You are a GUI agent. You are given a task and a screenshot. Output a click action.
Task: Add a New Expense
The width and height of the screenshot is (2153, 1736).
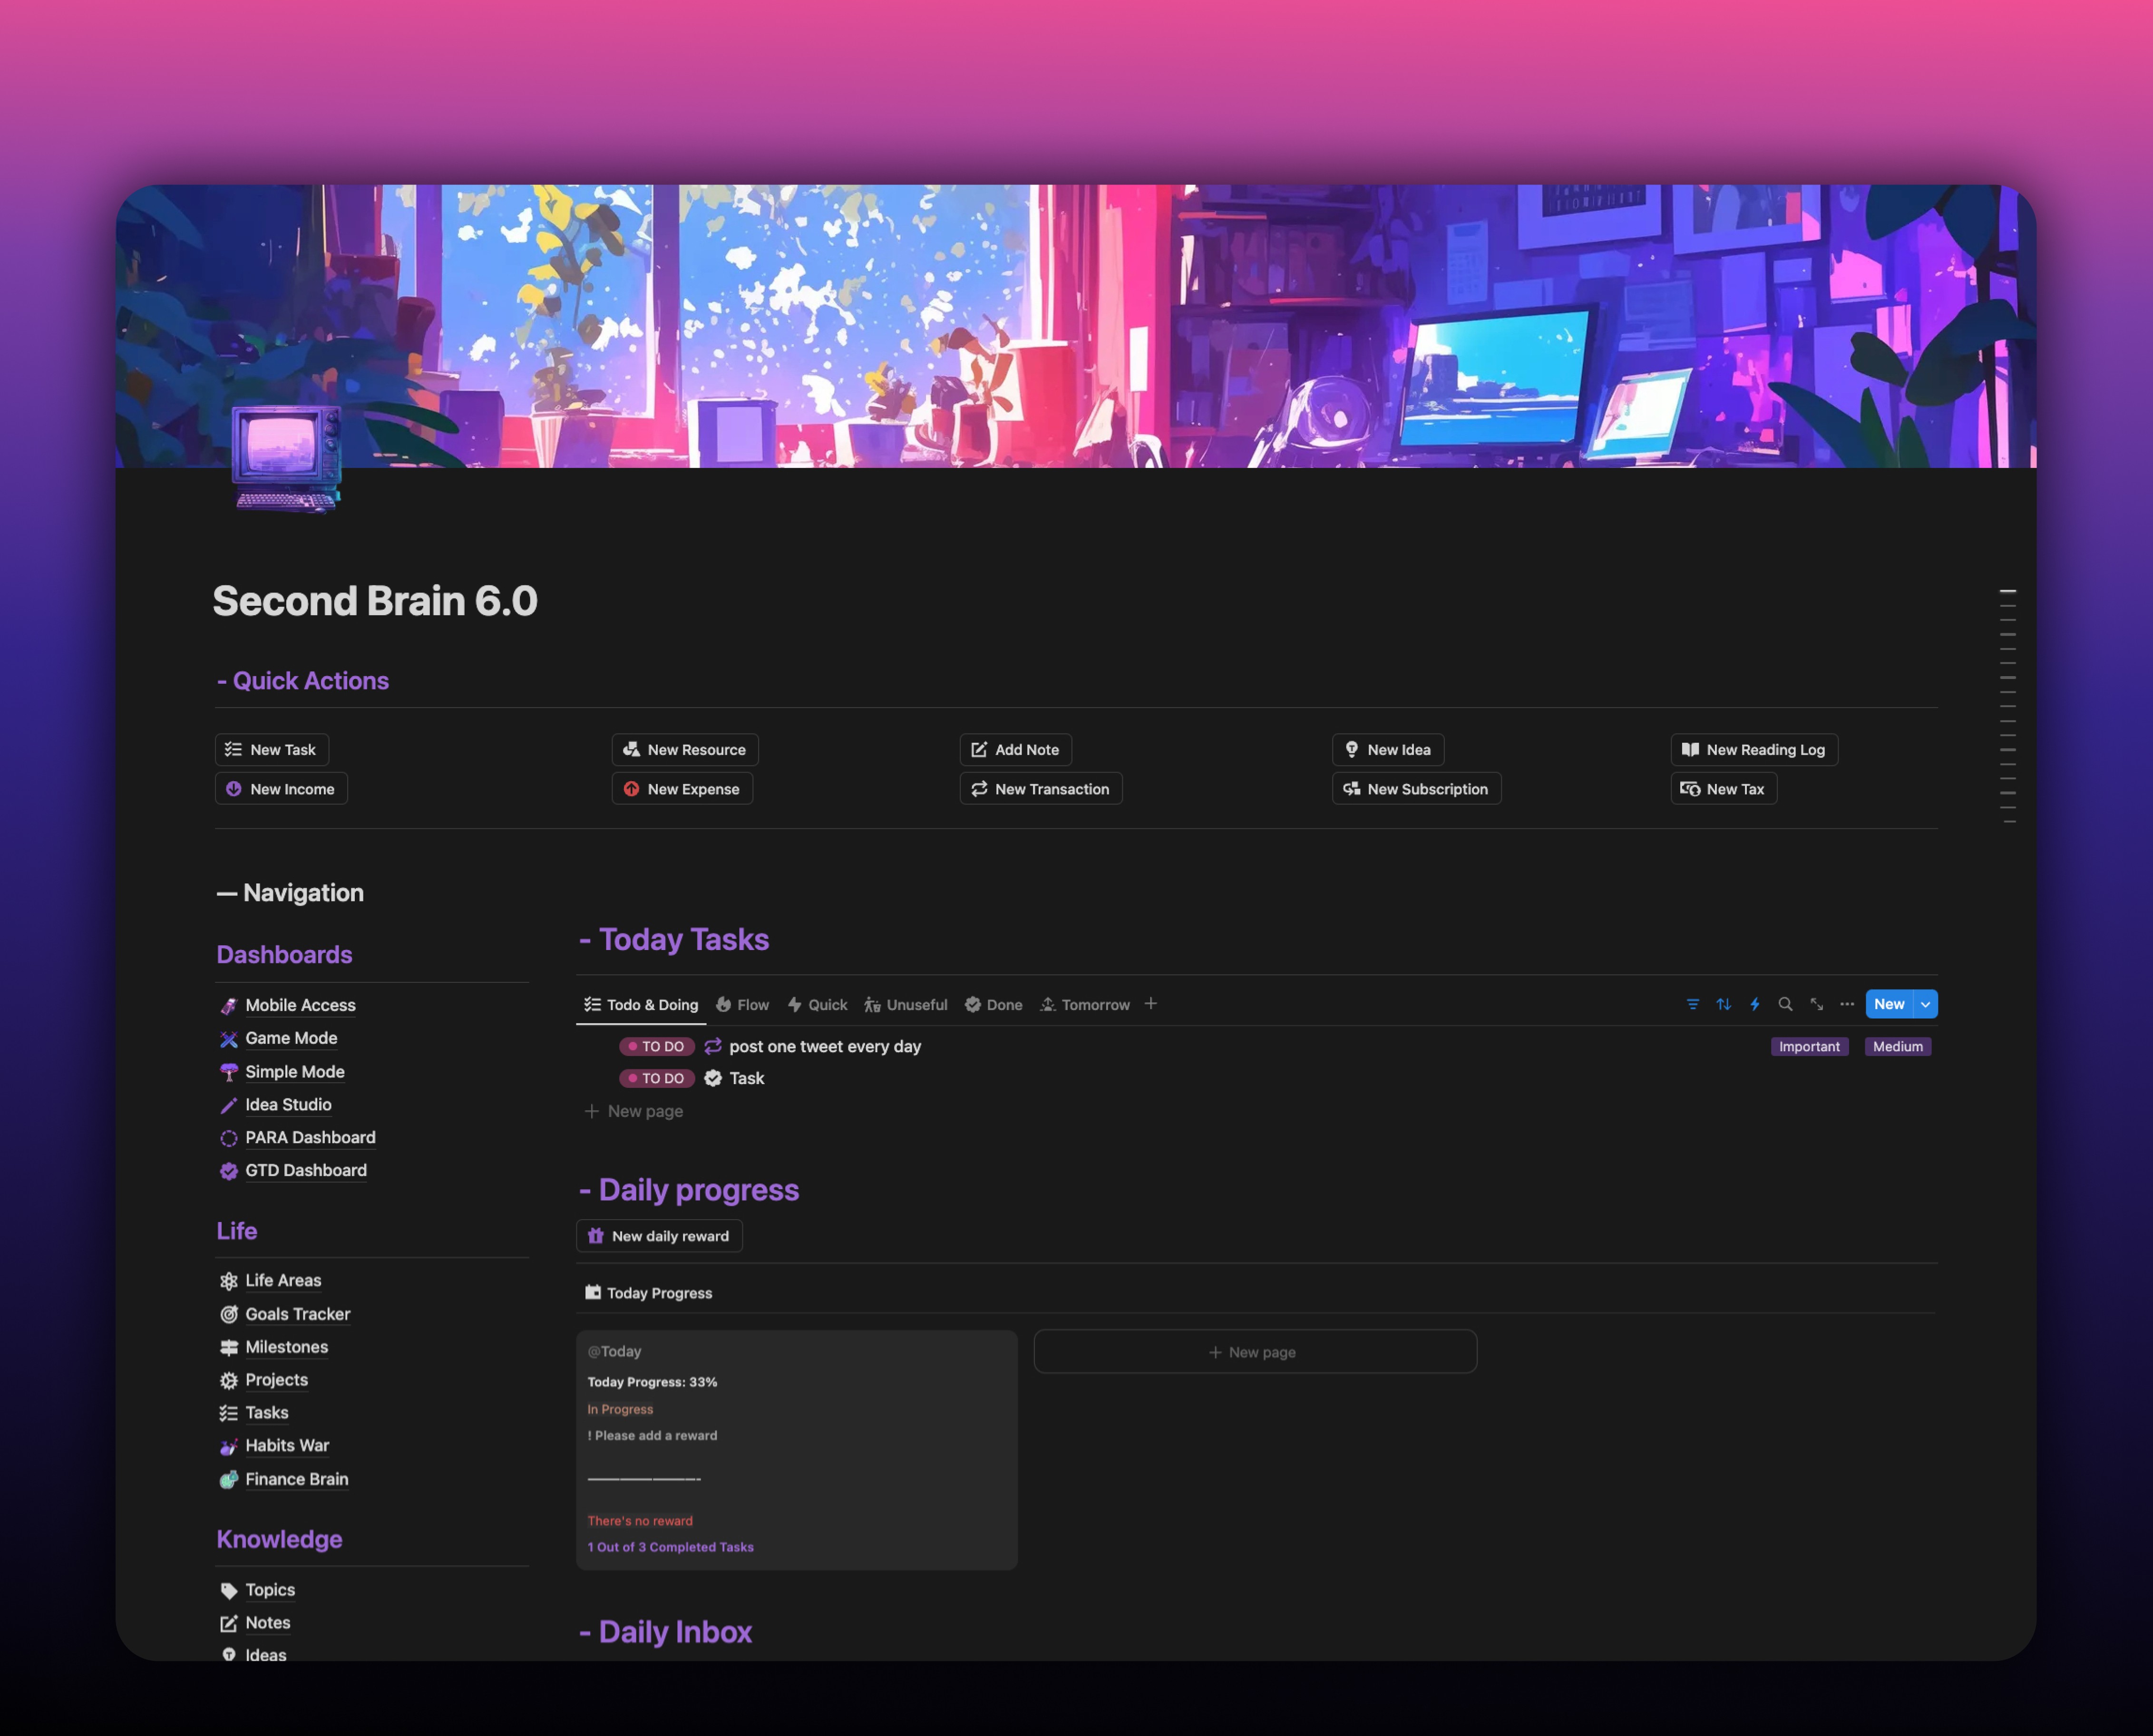(682, 788)
